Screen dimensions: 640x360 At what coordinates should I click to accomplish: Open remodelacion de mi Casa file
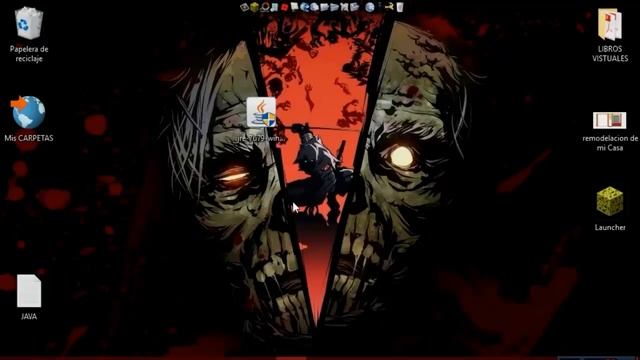click(610, 131)
